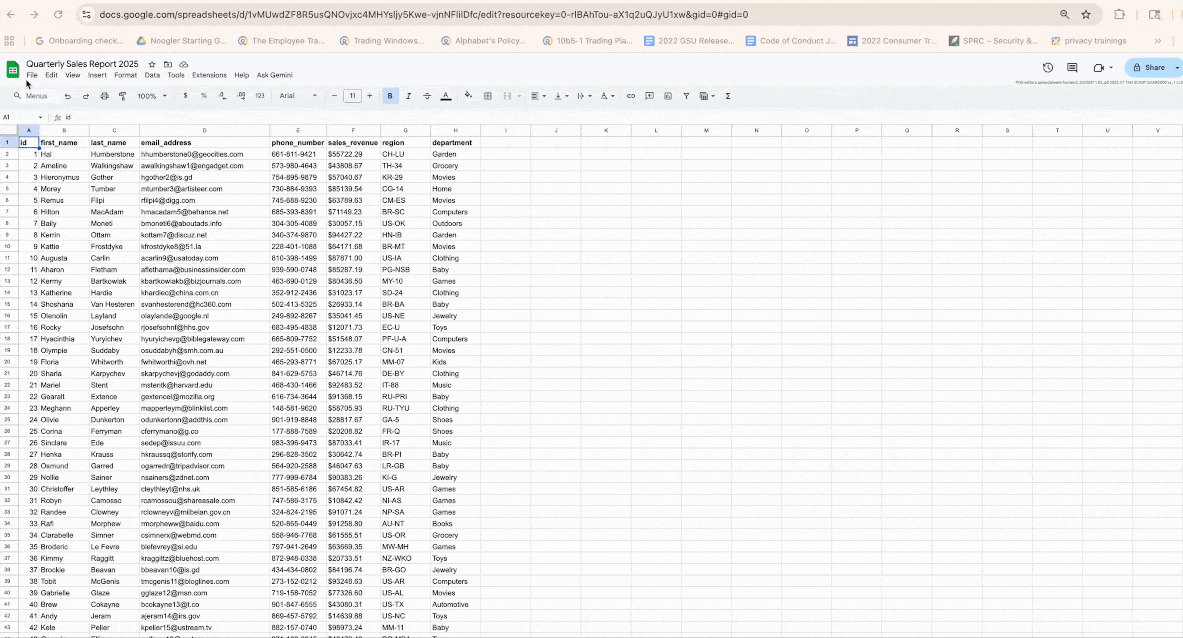The height and width of the screenshot is (638, 1183).
Task: Click the undo arrow icon
Action: (x=67, y=96)
